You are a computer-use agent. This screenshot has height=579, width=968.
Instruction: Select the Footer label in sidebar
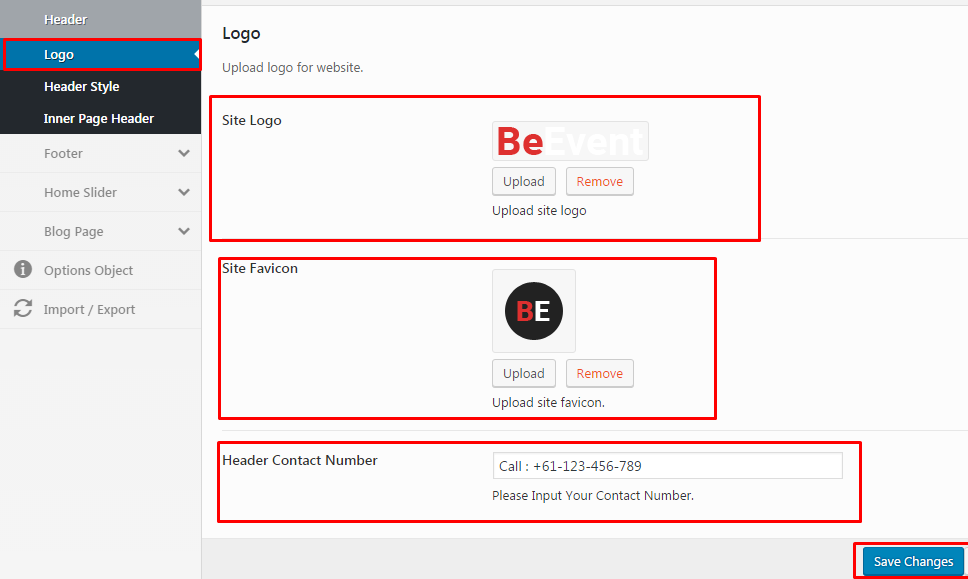[x=63, y=154]
